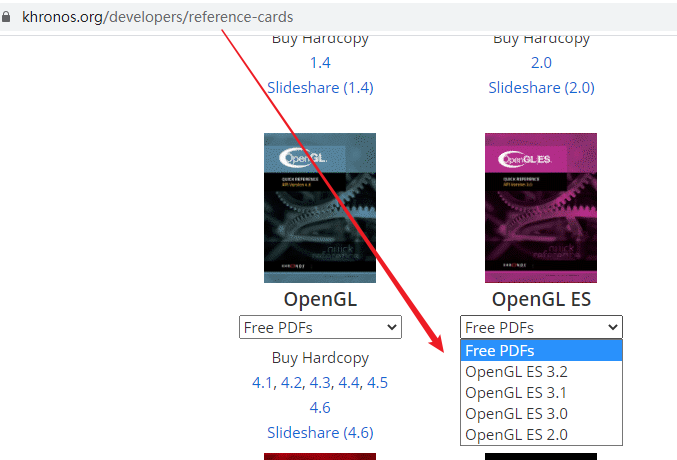
Task: Open the 2.0 reference card link
Action: [541, 63]
